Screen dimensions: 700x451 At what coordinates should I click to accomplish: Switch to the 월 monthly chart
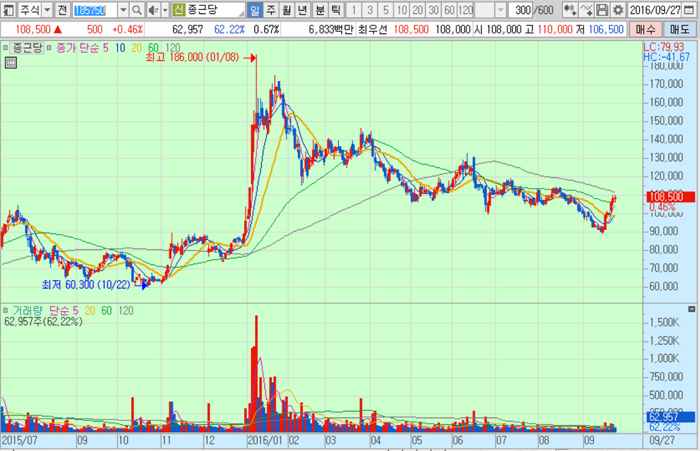[x=288, y=9]
